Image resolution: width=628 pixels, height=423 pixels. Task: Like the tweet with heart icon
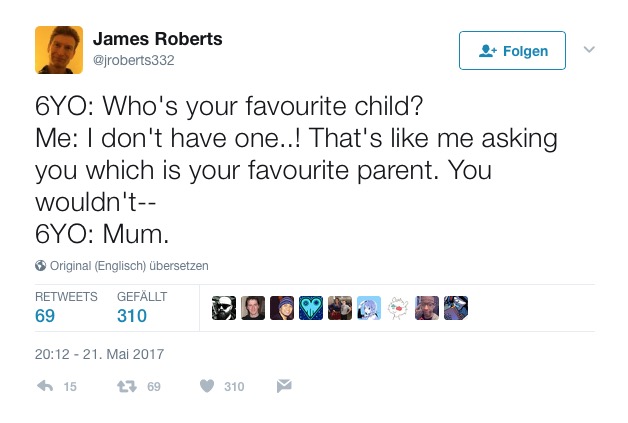point(207,386)
